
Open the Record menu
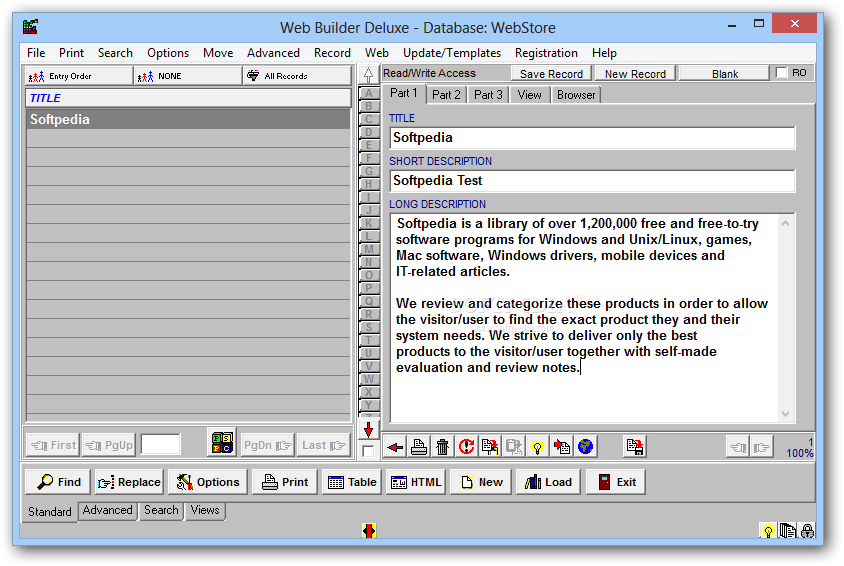click(x=332, y=53)
